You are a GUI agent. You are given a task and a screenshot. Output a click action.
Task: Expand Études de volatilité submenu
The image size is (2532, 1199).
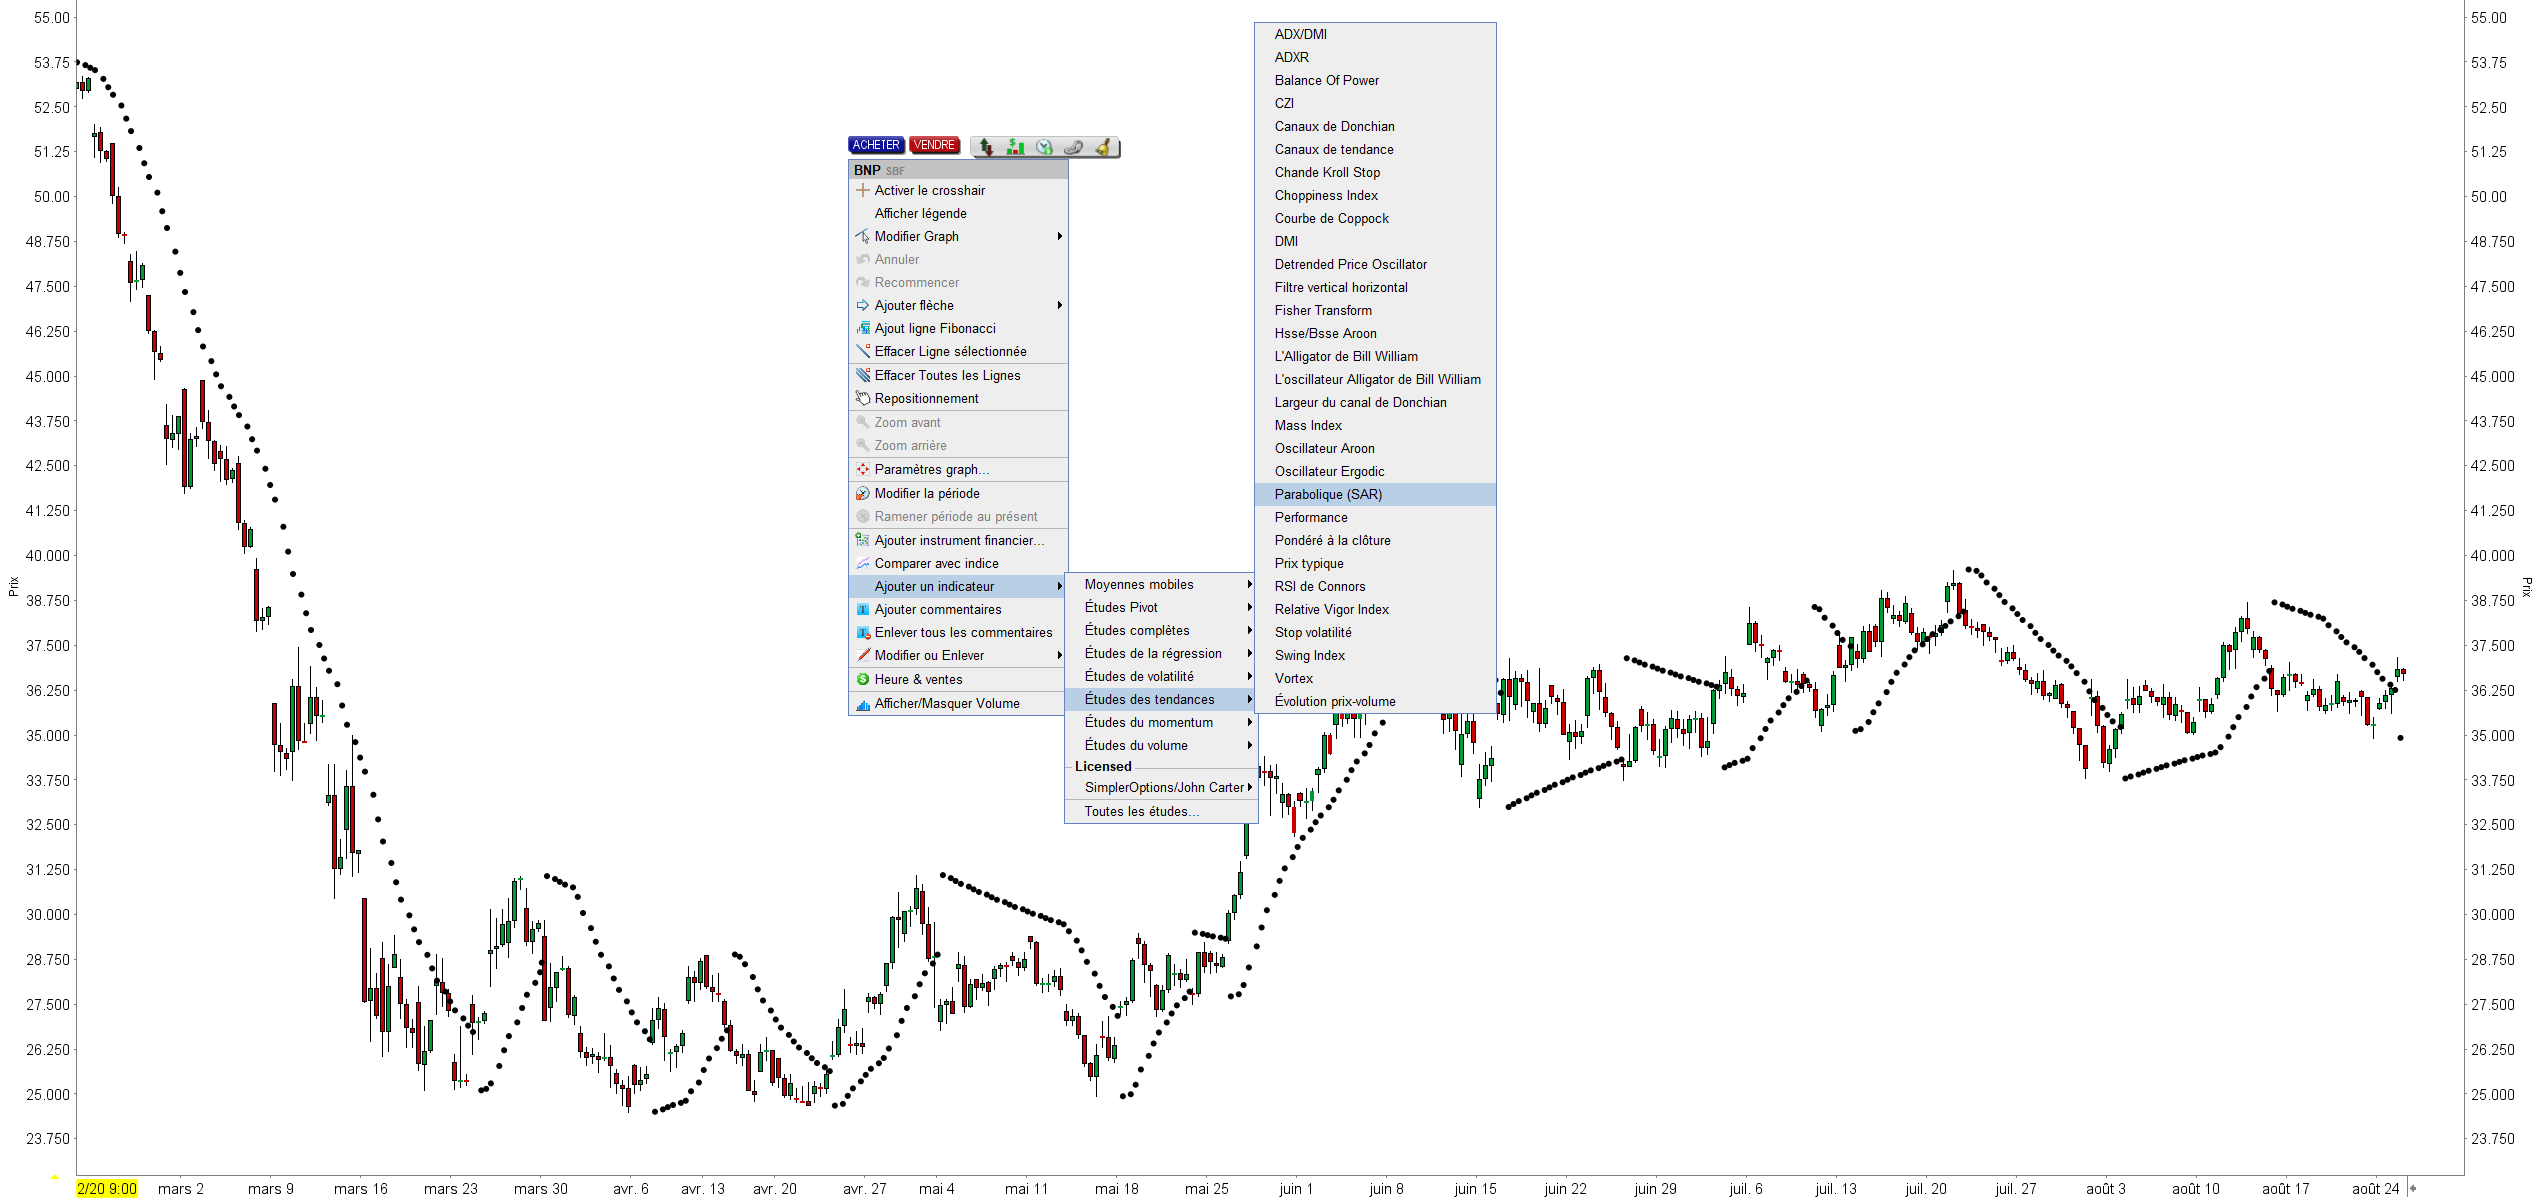(x=1160, y=676)
